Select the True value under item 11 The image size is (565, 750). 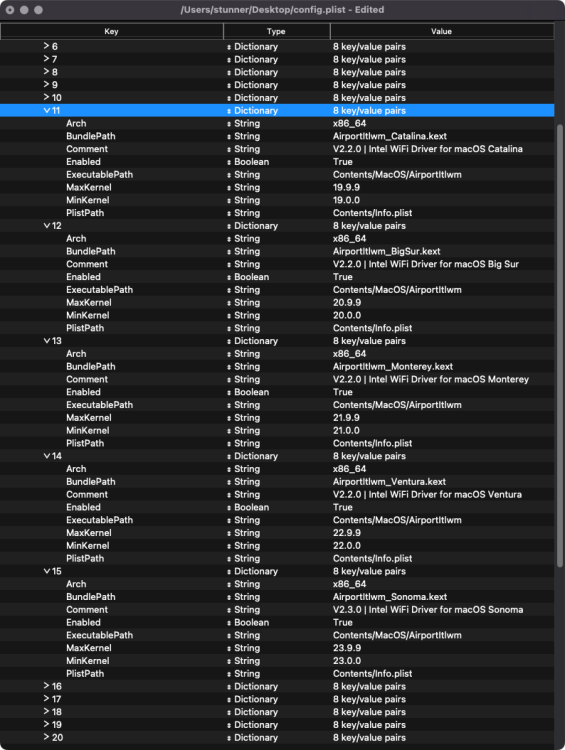point(343,162)
